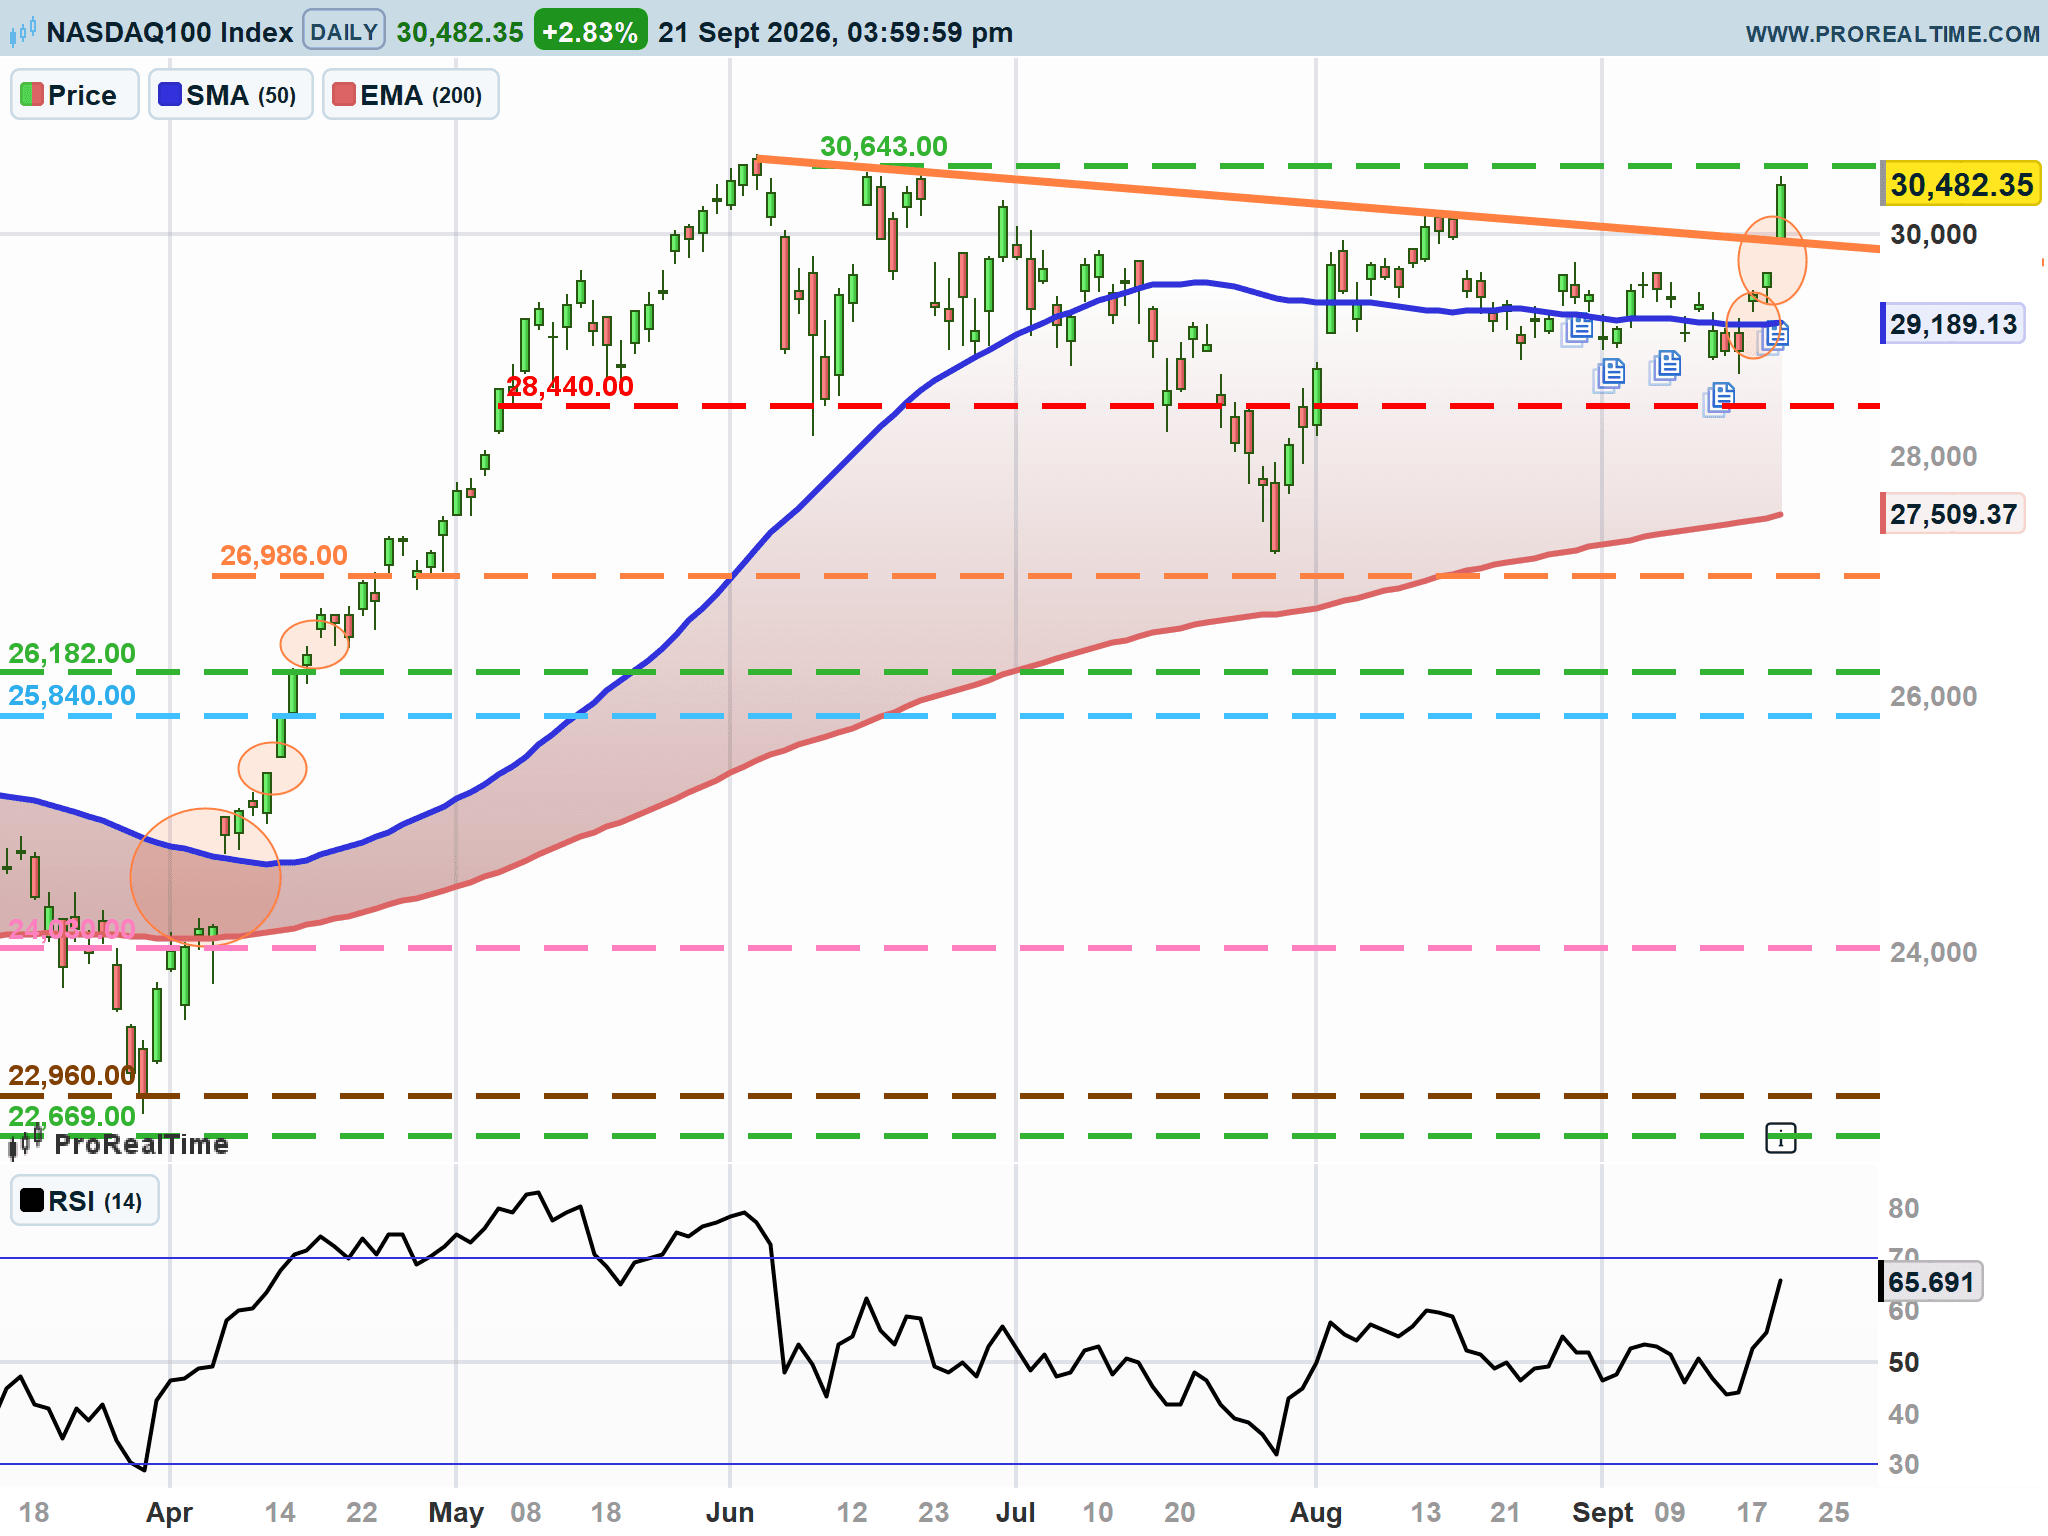
Task: Click the RSI axis label 80
Action: coord(1903,1209)
